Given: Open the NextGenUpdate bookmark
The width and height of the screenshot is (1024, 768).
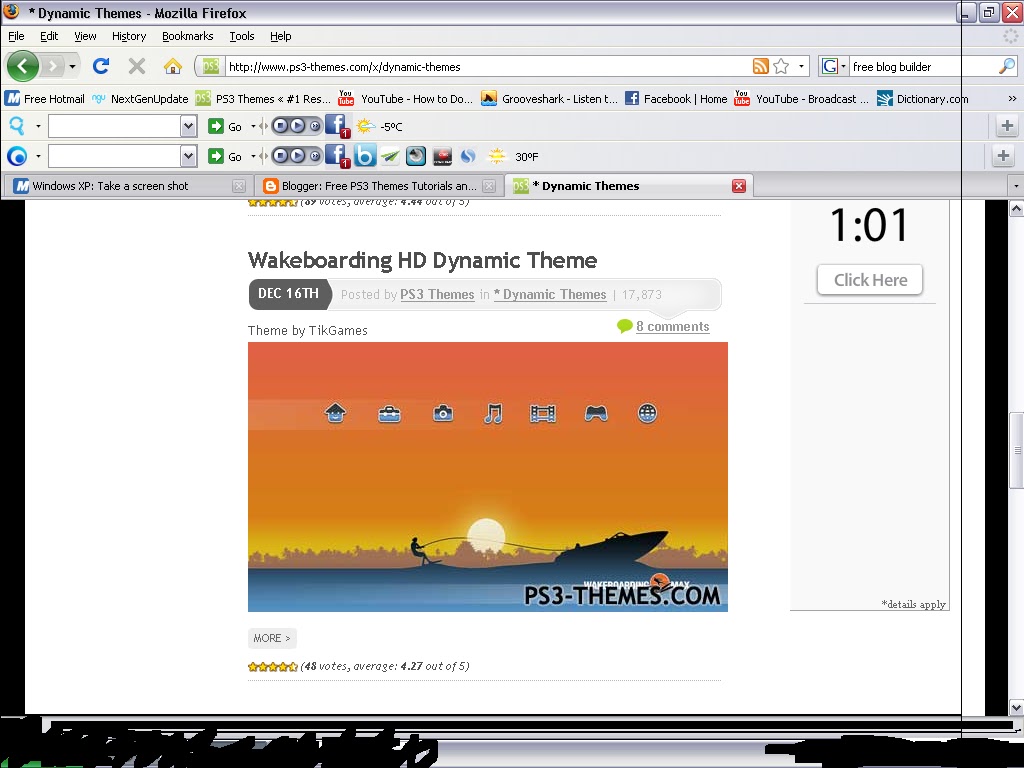Looking at the screenshot, I should tap(140, 99).
